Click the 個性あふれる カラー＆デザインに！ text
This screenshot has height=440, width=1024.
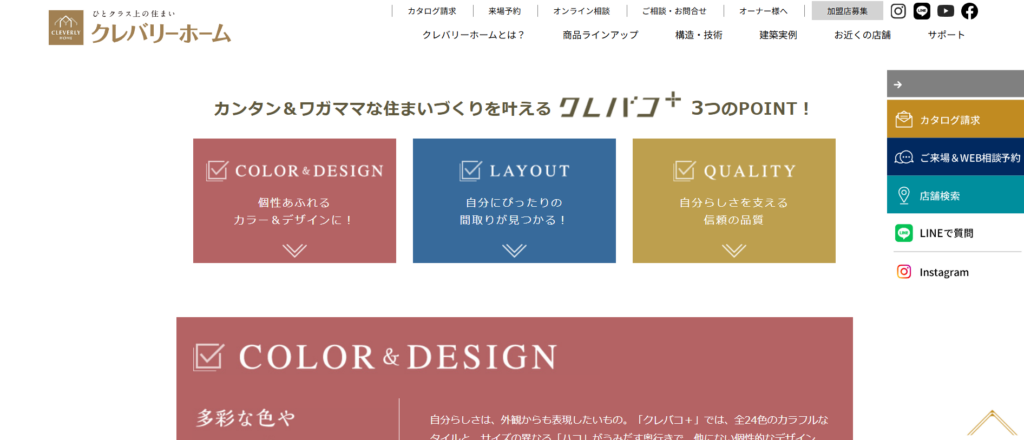tap(295, 211)
